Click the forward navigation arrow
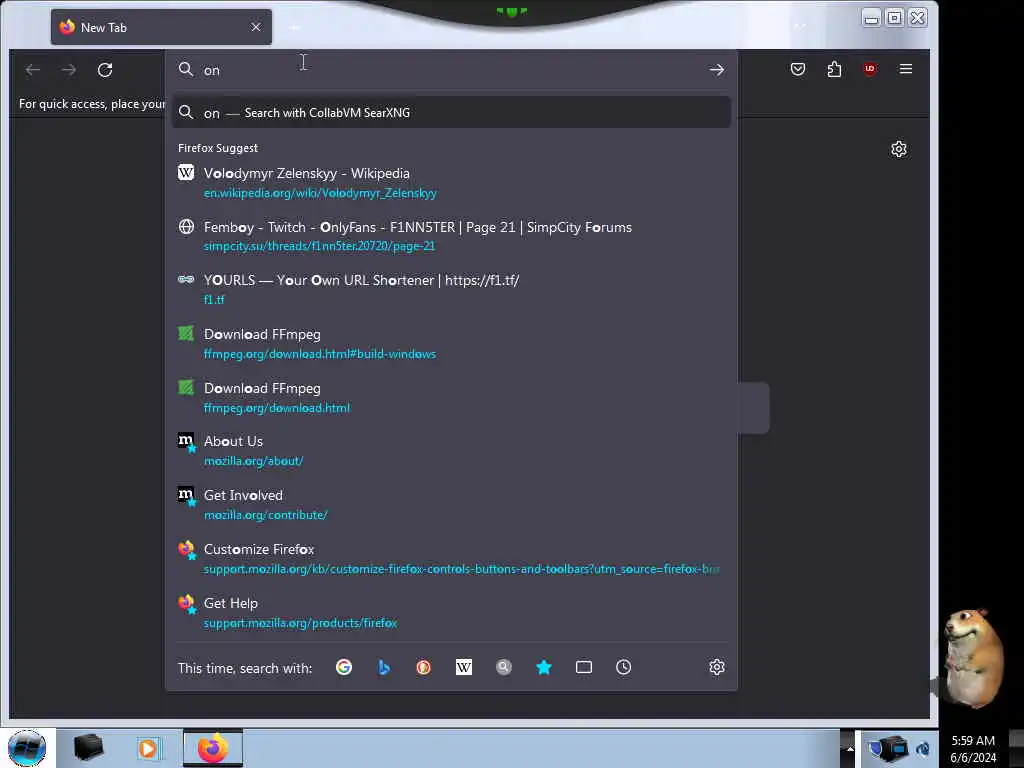The image size is (1024, 768). coord(69,69)
